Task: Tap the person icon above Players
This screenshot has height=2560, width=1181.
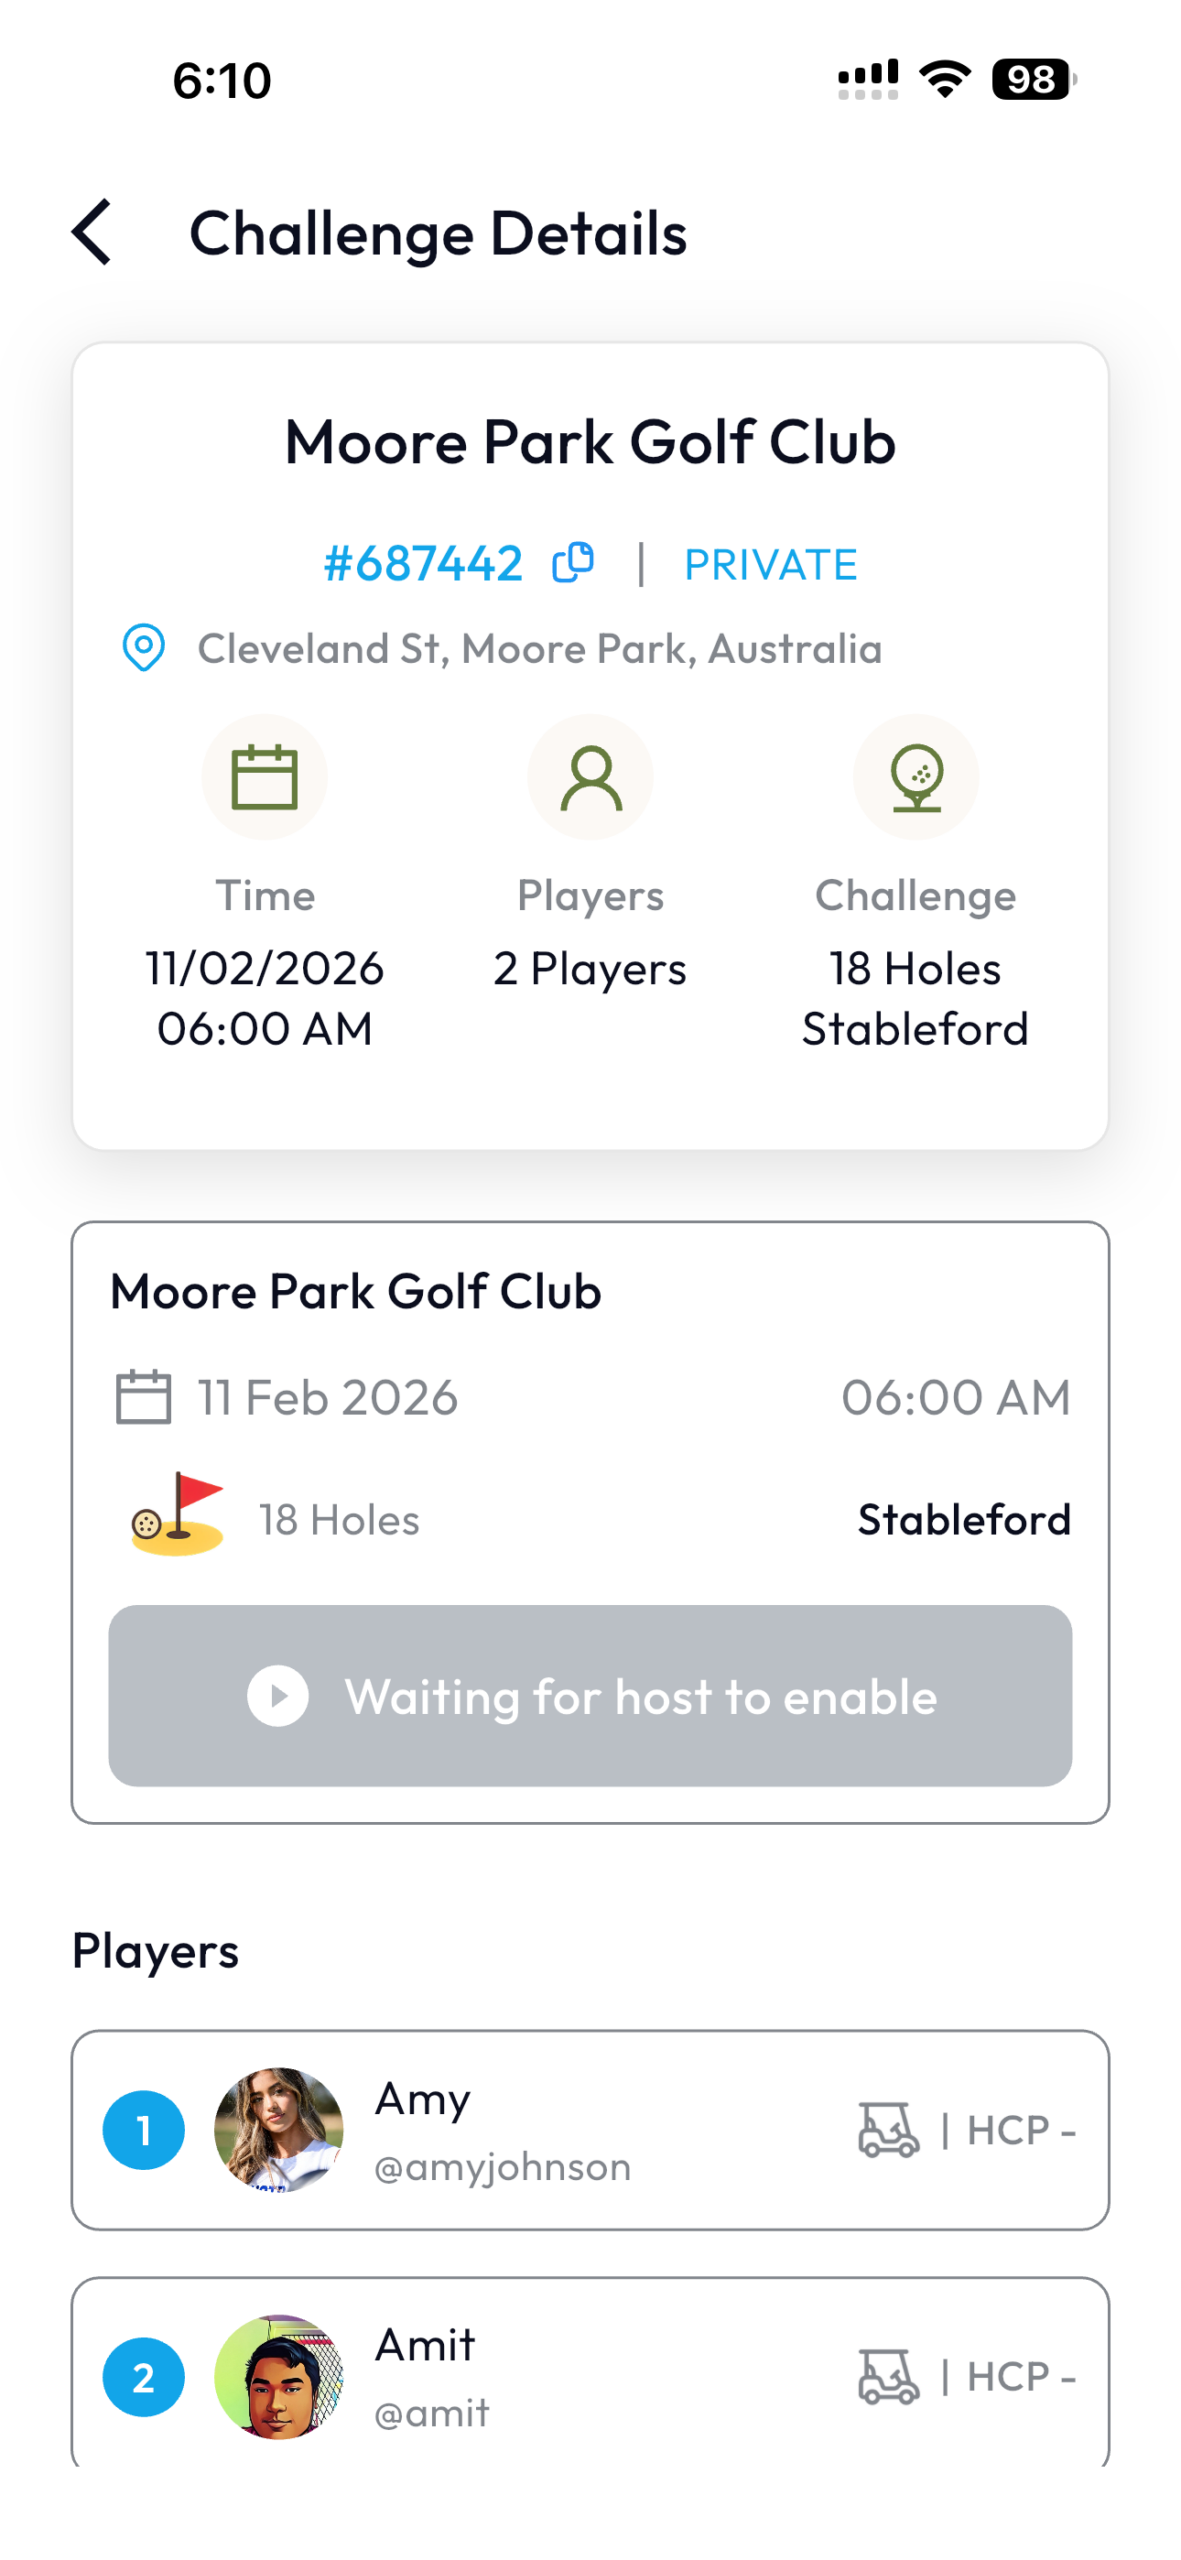Action: point(590,776)
